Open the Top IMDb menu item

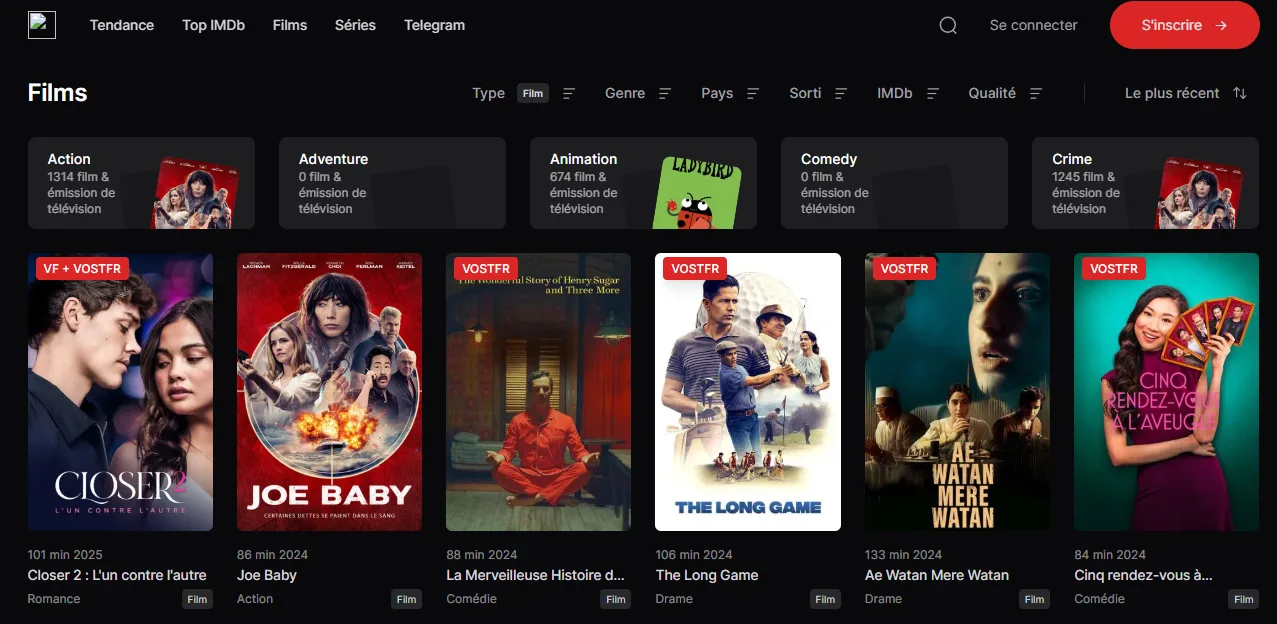pos(213,25)
